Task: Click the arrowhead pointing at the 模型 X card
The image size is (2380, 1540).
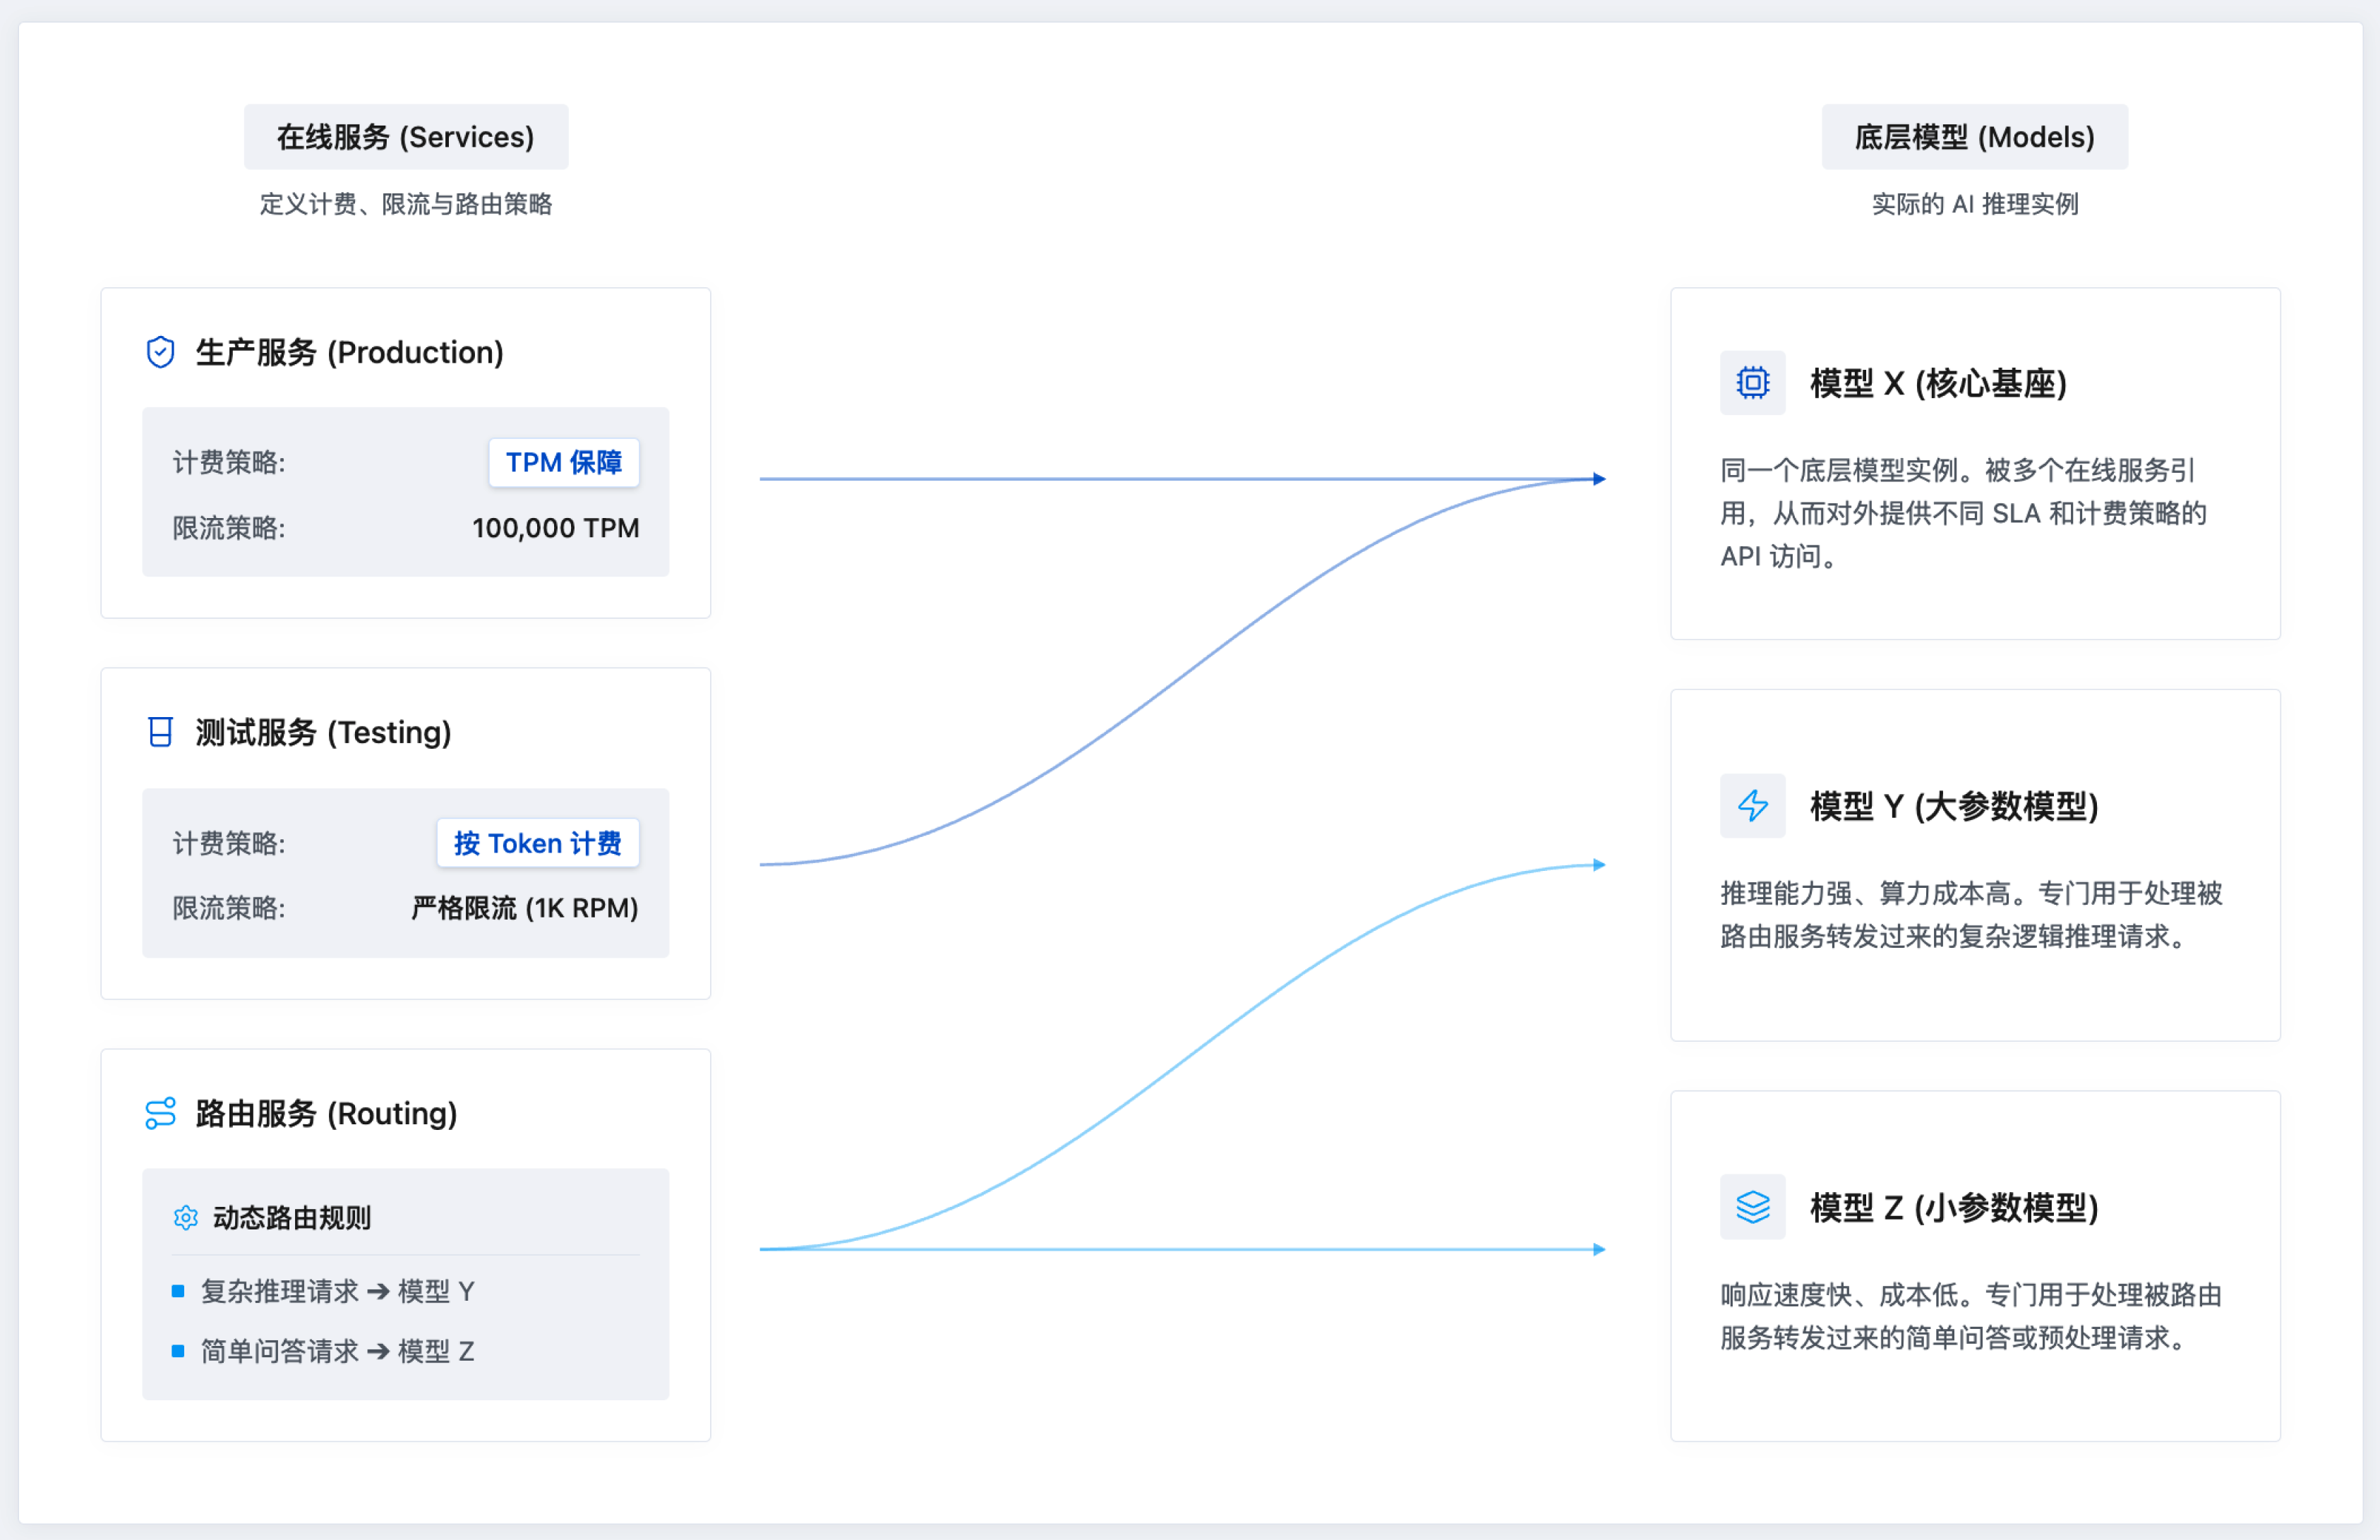Action: click(x=1599, y=479)
